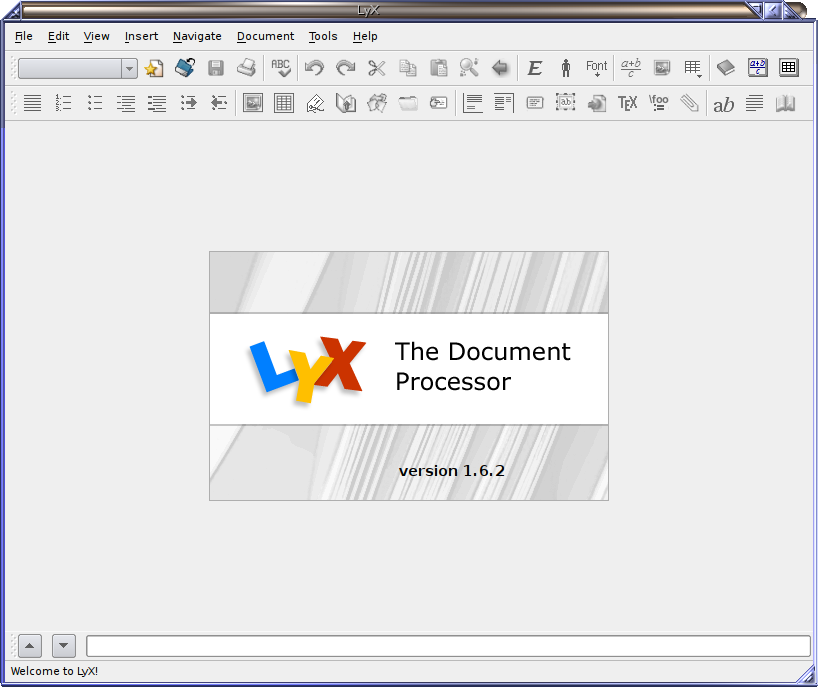The image size is (818, 687).
Task: Click the next command down-arrow button
Action: 64,646
